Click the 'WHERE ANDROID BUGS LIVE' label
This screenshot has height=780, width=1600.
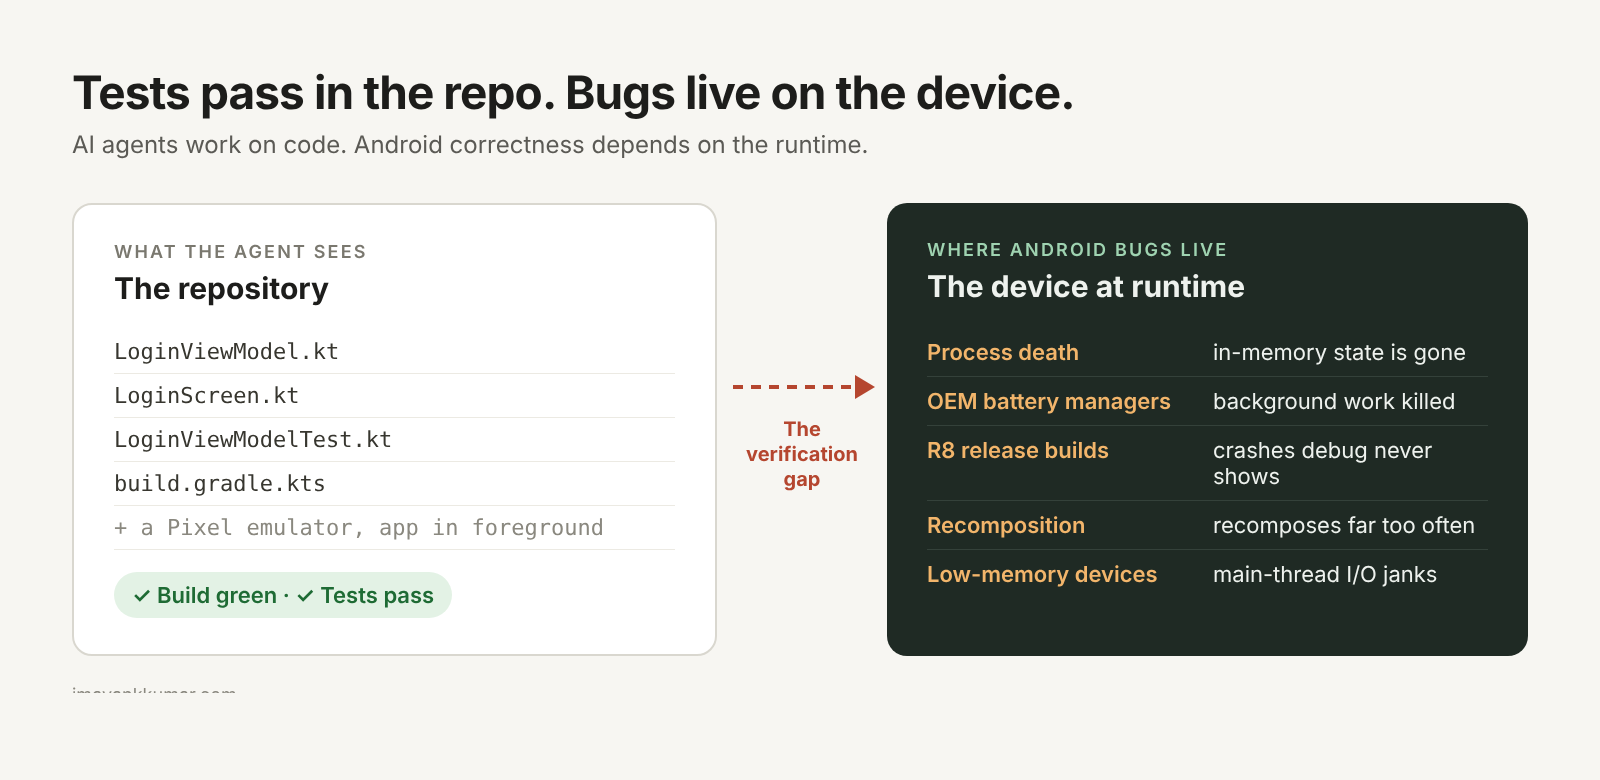click(1077, 250)
